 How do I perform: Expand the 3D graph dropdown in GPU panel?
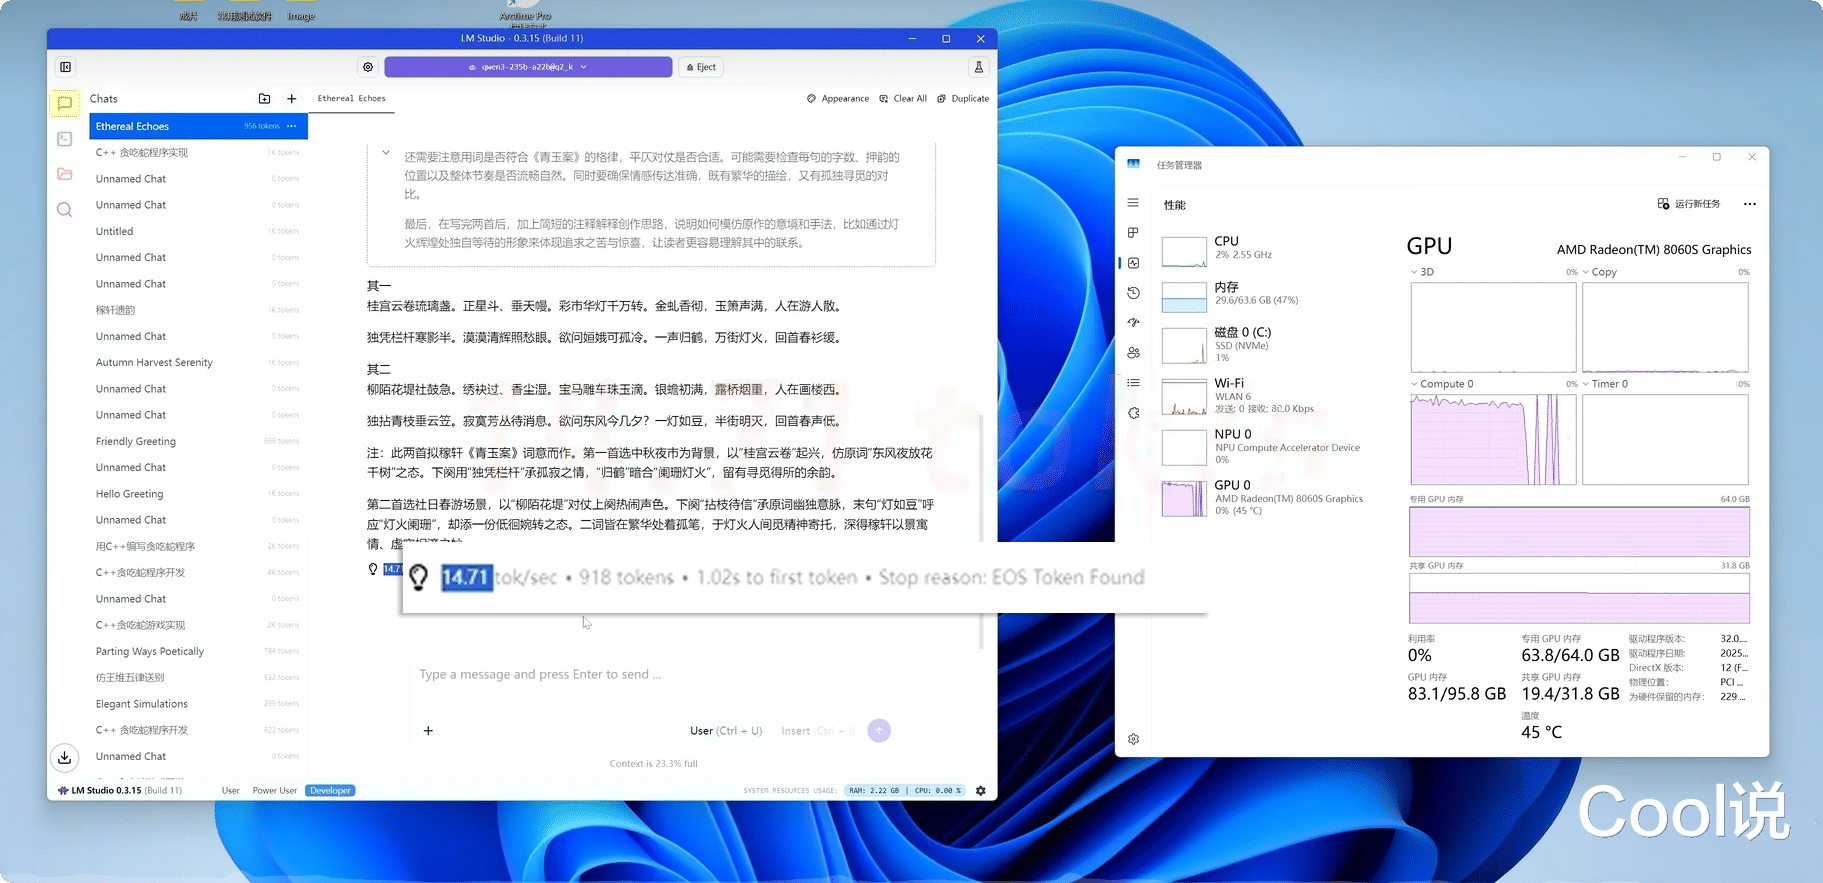point(1414,272)
